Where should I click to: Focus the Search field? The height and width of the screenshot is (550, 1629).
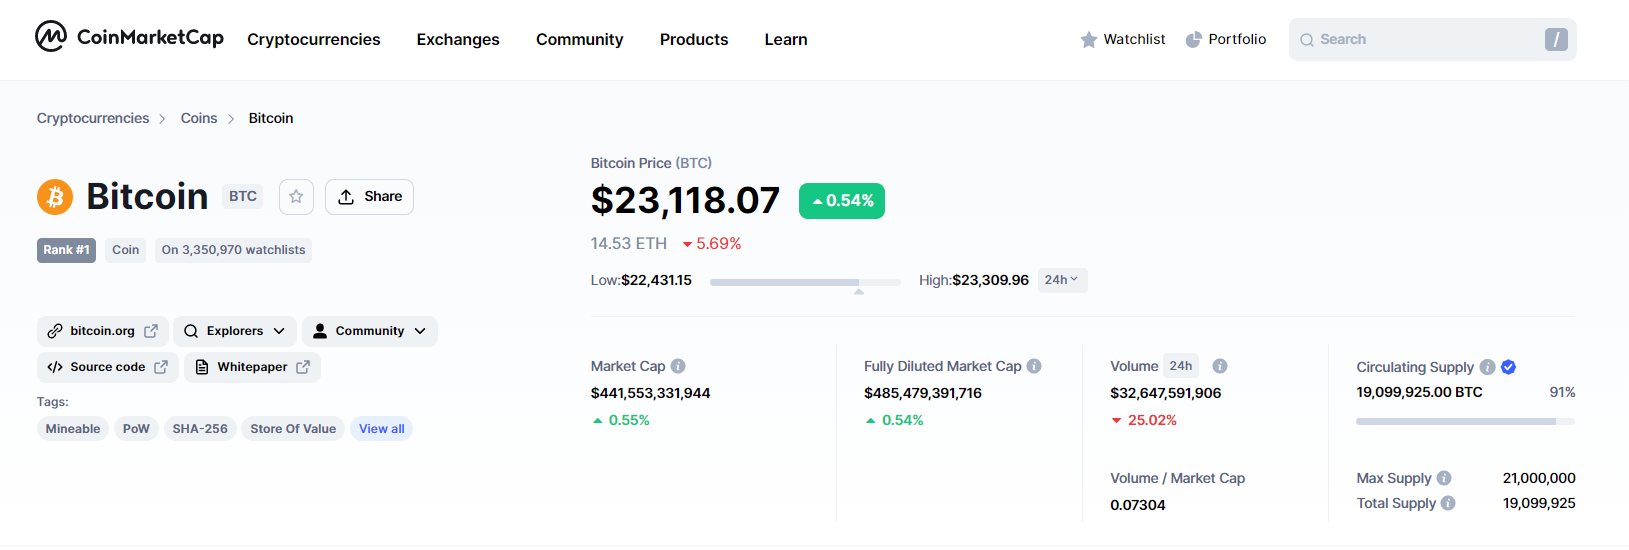coord(1432,39)
